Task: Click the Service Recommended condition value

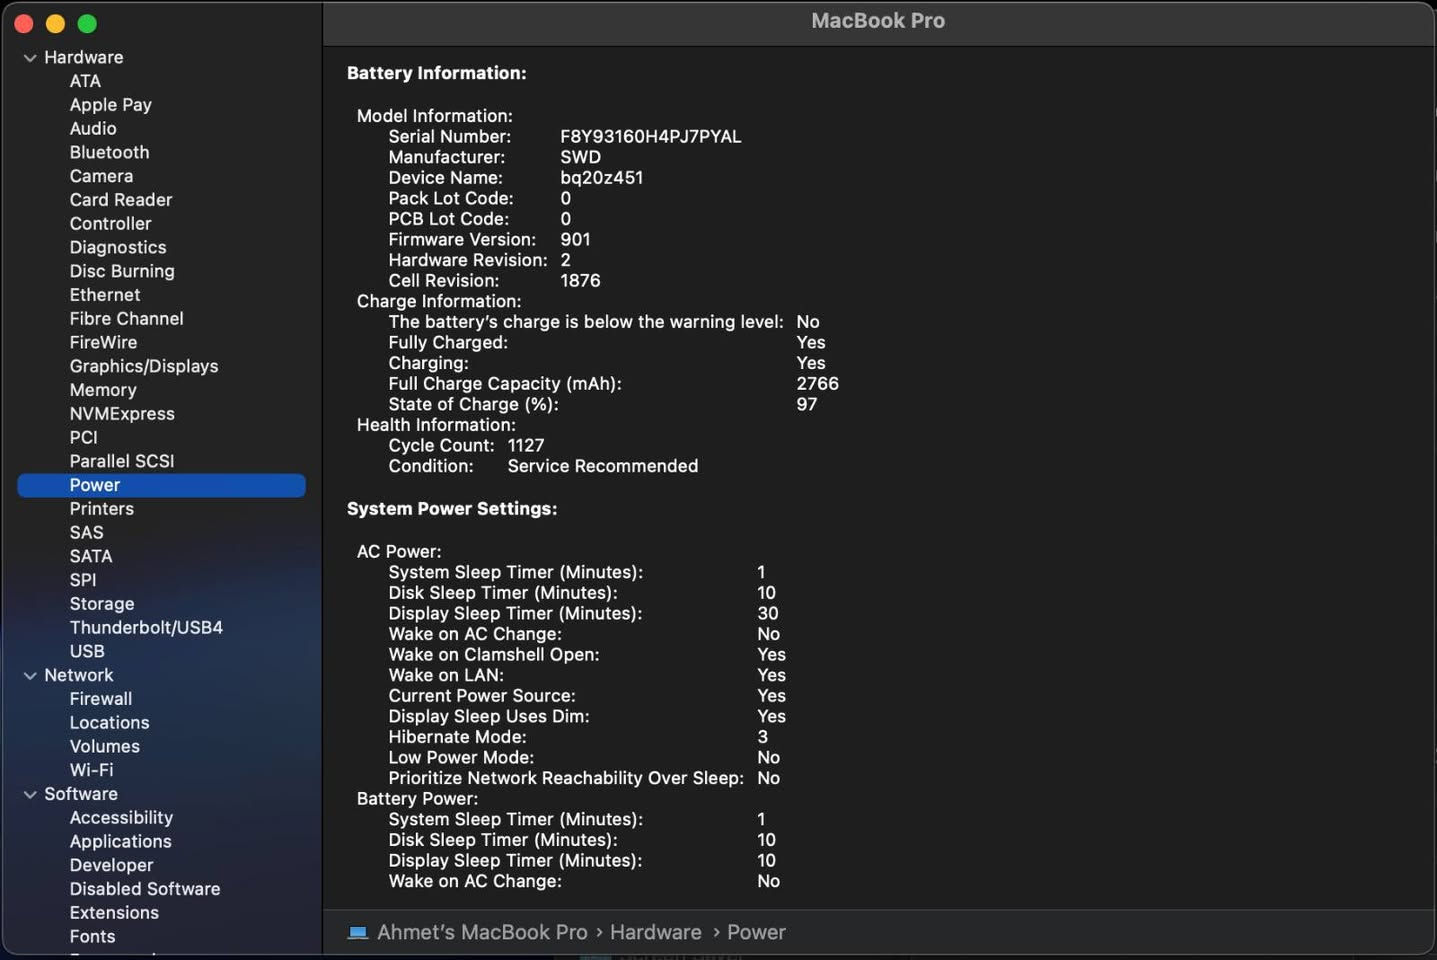Action: pyautogui.click(x=603, y=467)
